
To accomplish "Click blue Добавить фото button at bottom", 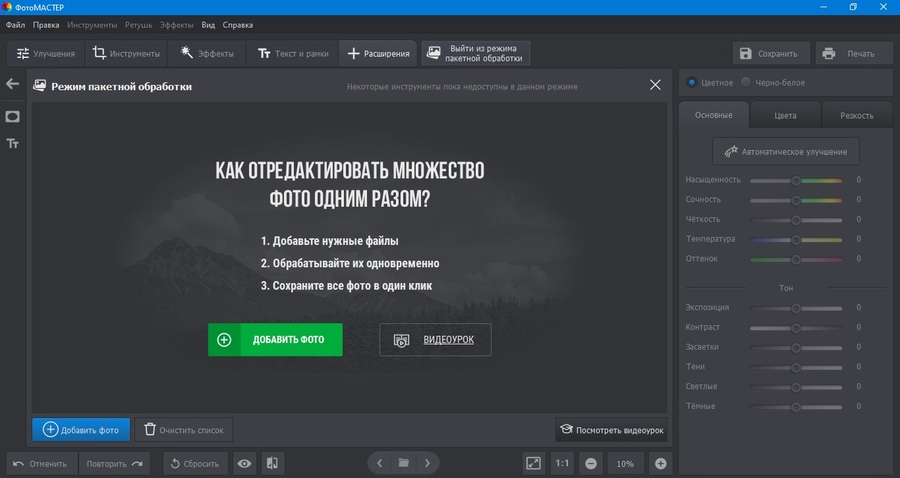I will (x=81, y=430).
